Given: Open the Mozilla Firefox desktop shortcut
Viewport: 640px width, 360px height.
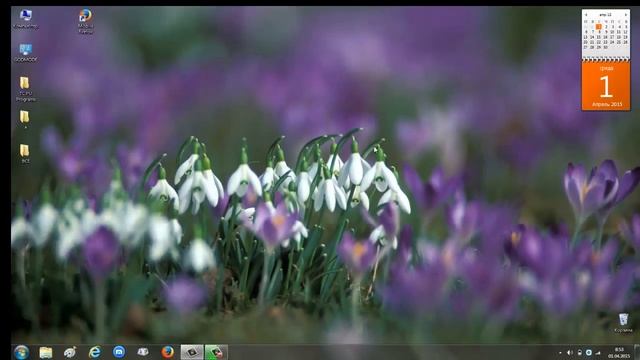Looking at the screenshot, I should [x=85, y=21].
